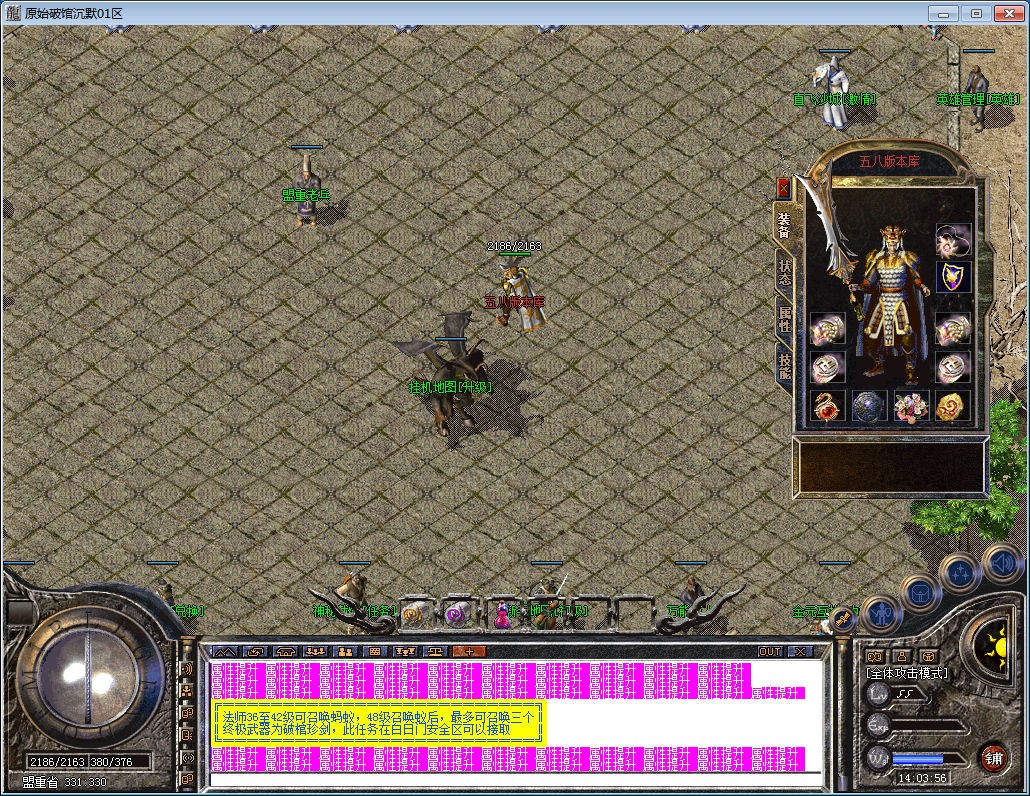Viewport: 1030px width, 796px height.
Task: Talk to the 盟重老兵 NPC
Action: 307,192
